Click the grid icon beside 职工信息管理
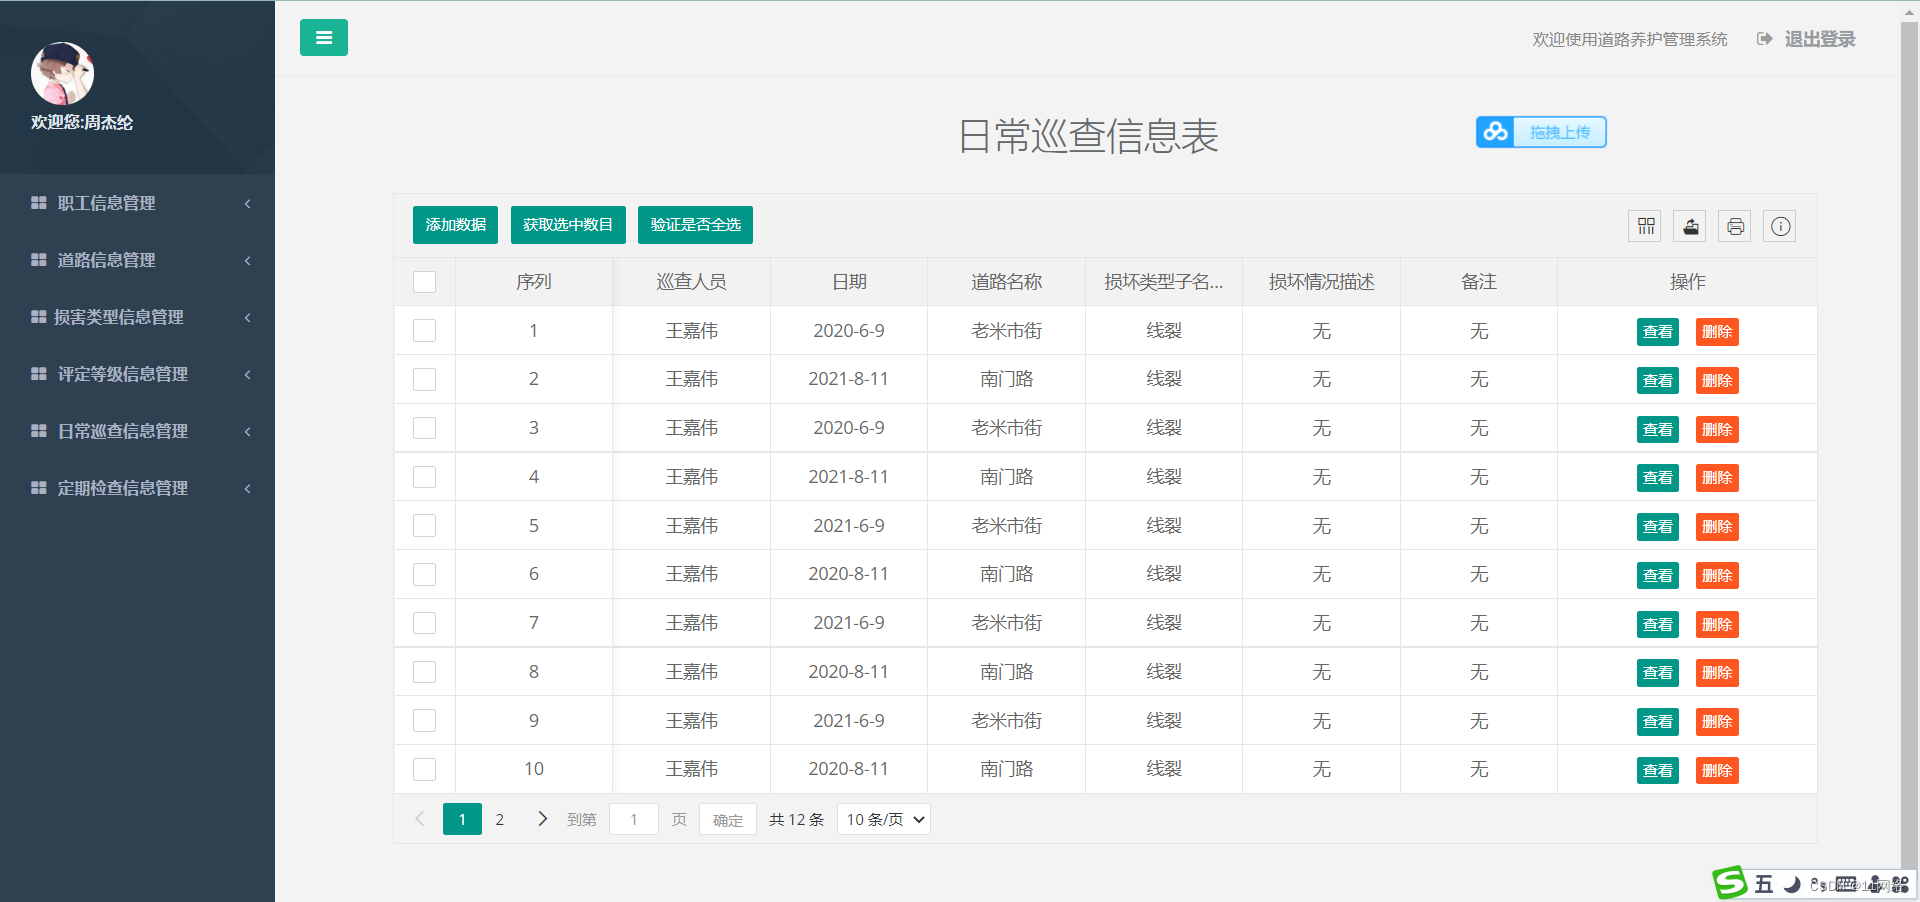This screenshot has height=902, width=1920. point(39,203)
